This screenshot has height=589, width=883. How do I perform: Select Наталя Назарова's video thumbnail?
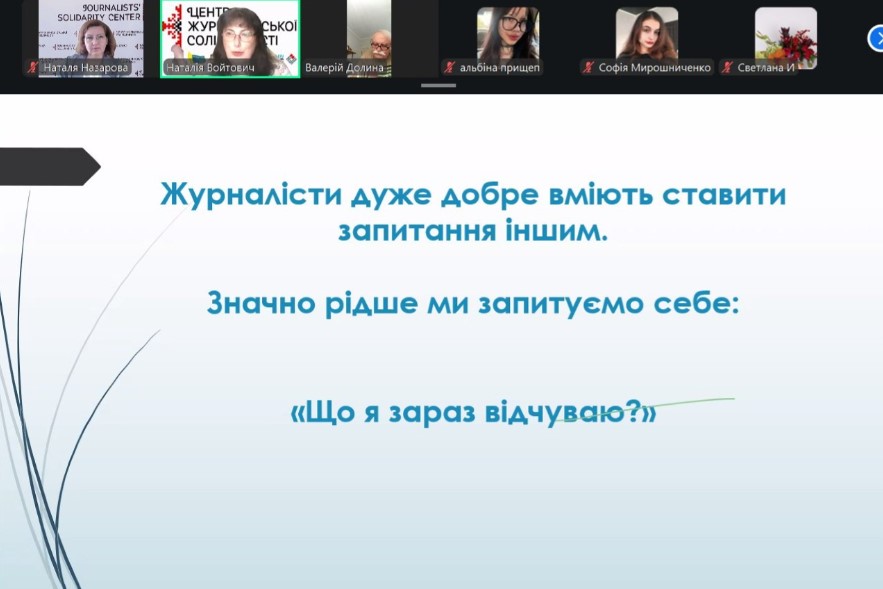(x=83, y=38)
